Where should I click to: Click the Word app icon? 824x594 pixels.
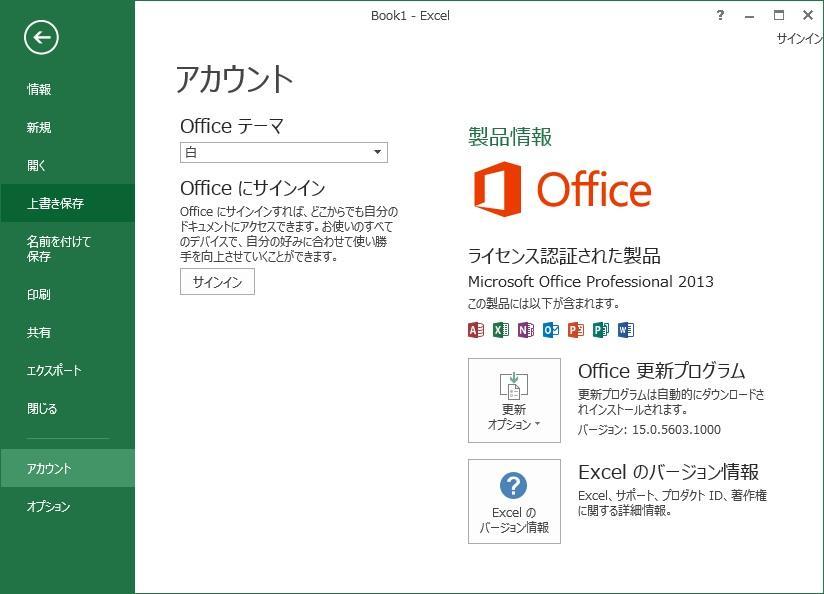point(626,330)
